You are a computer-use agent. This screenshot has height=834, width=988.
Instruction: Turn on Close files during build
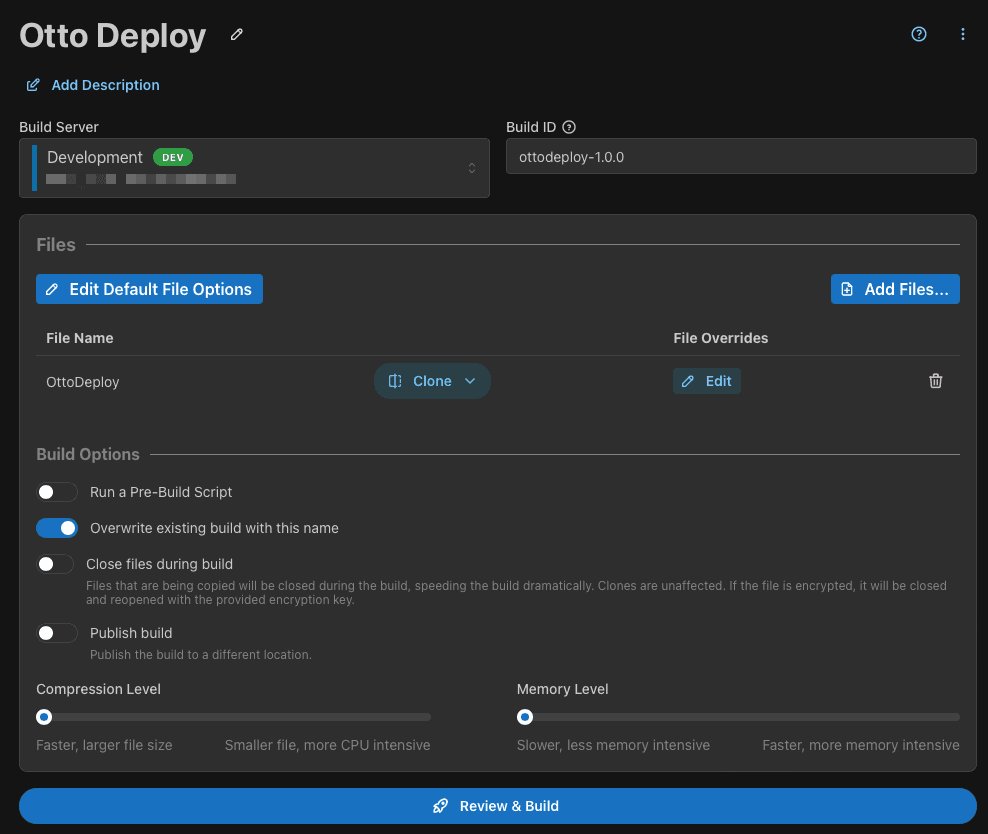57,564
